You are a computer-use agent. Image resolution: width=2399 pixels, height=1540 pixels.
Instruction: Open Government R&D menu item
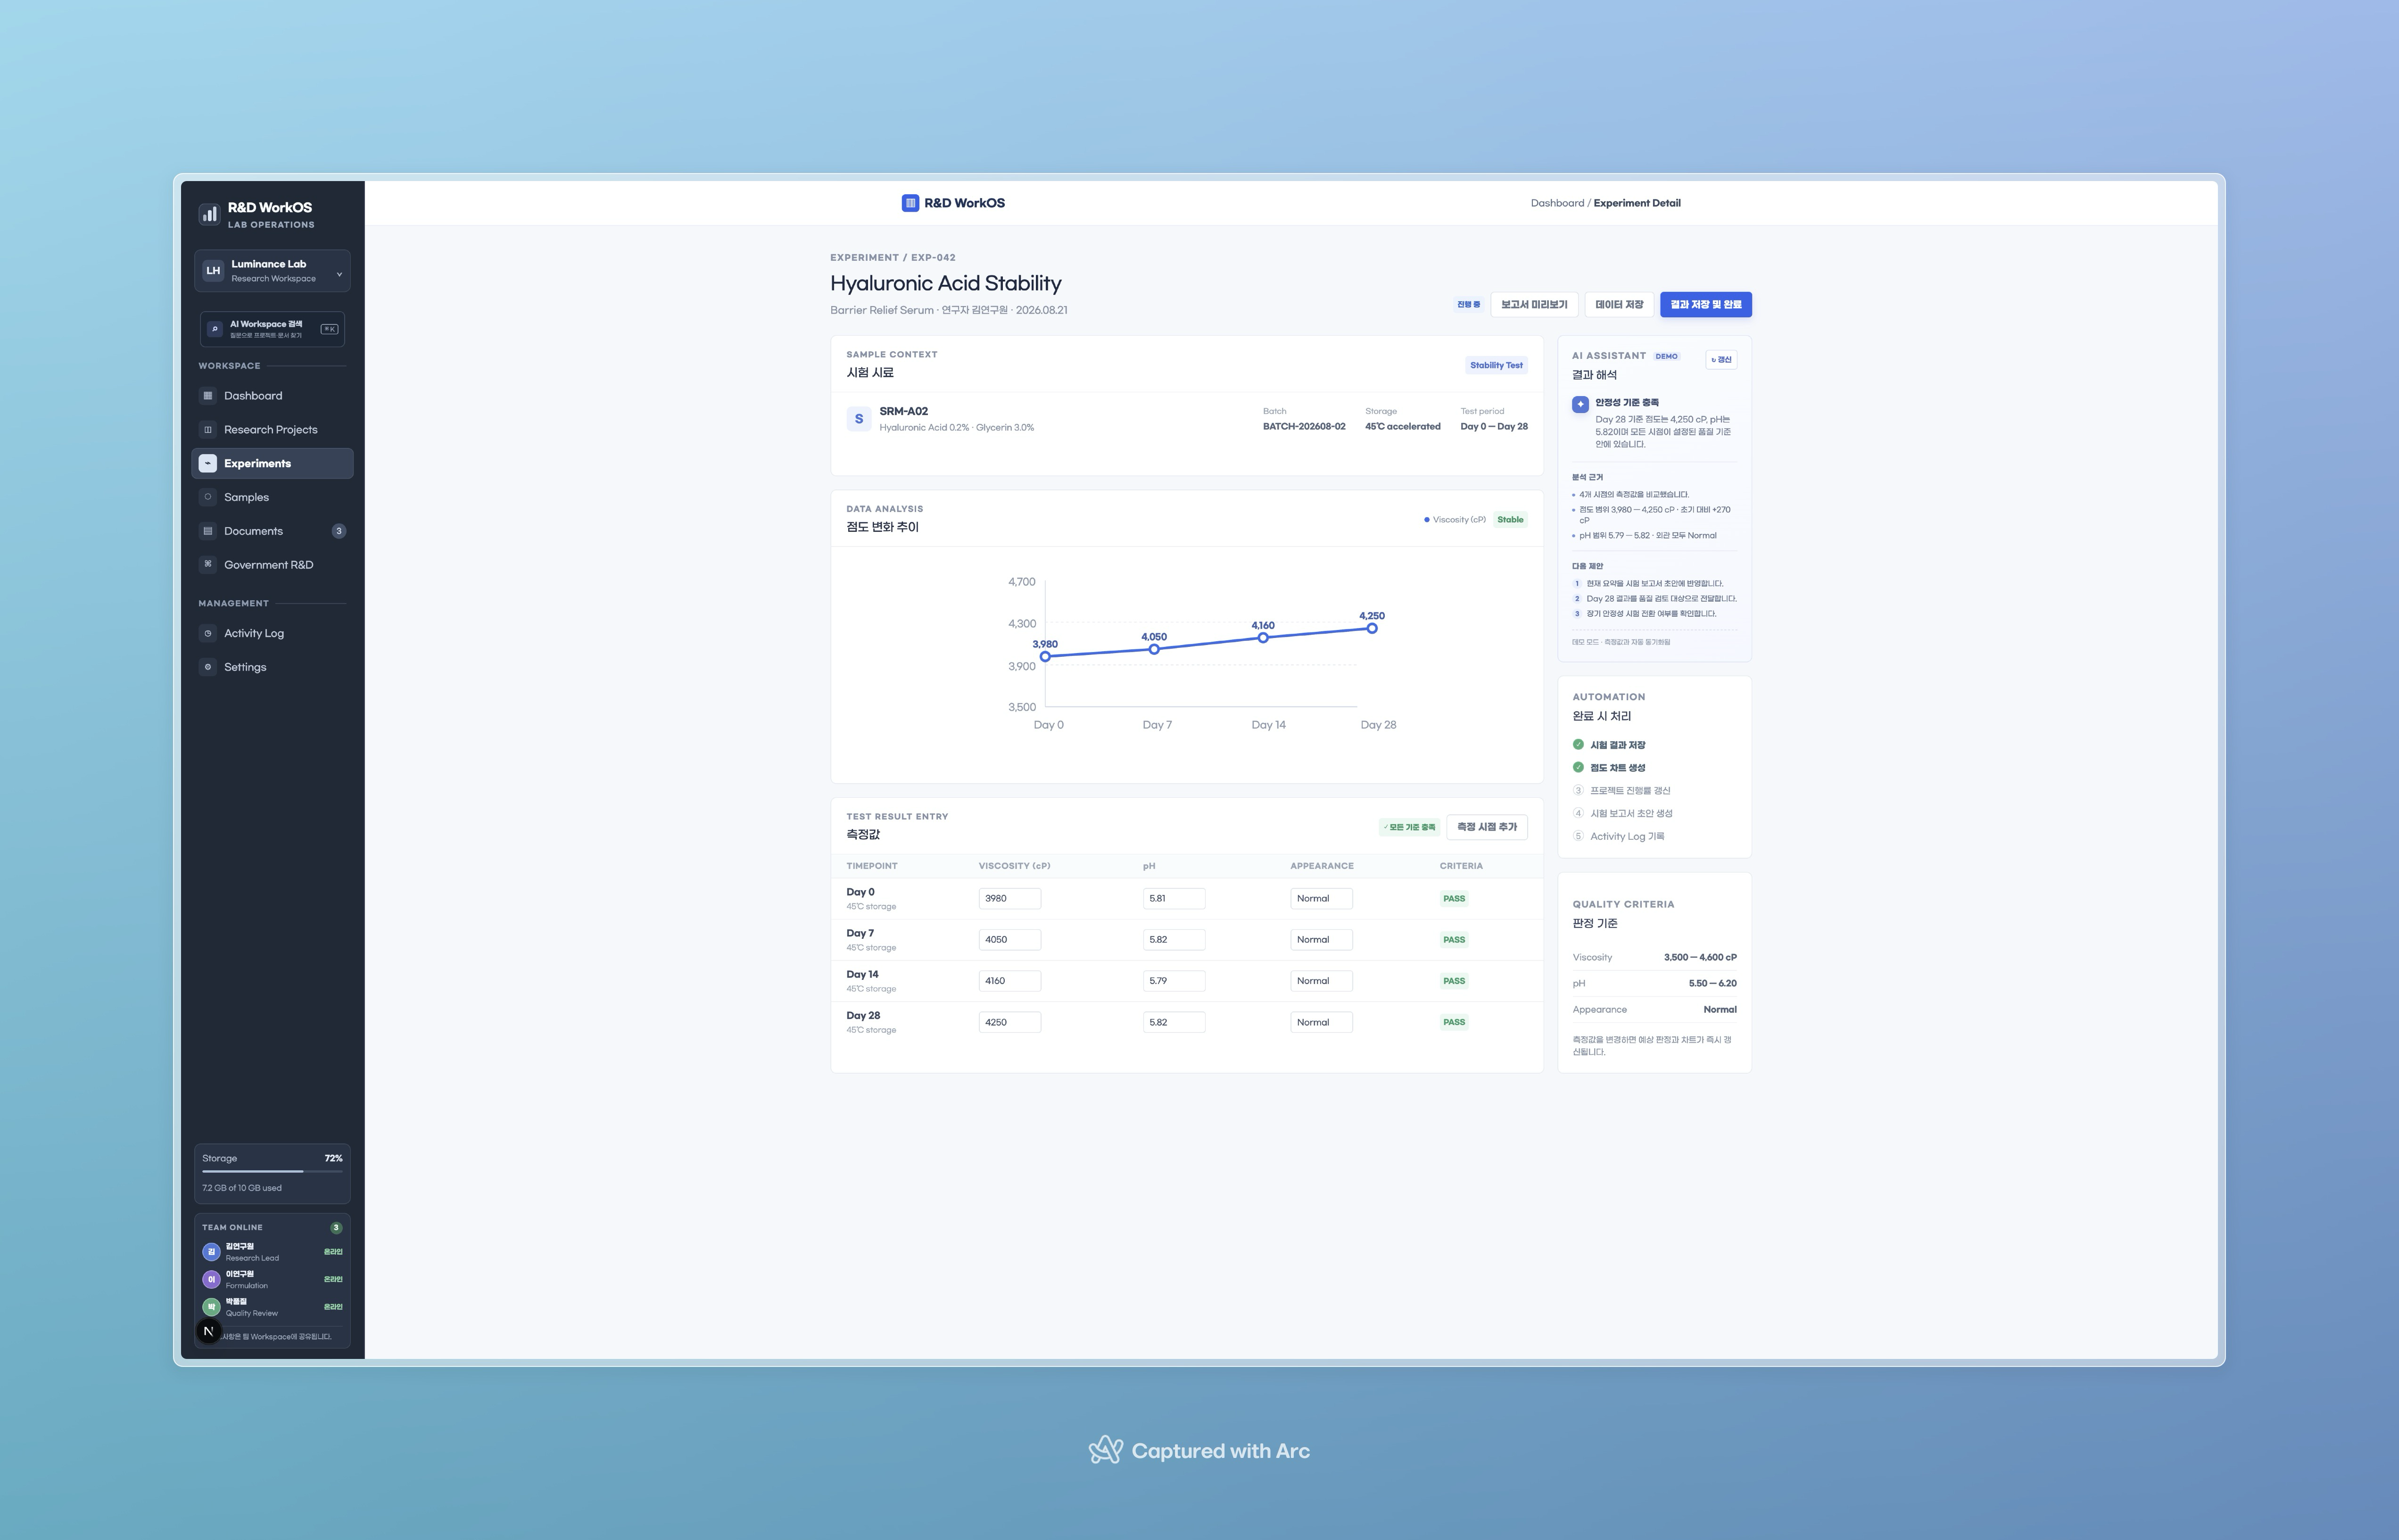click(272, 565)
